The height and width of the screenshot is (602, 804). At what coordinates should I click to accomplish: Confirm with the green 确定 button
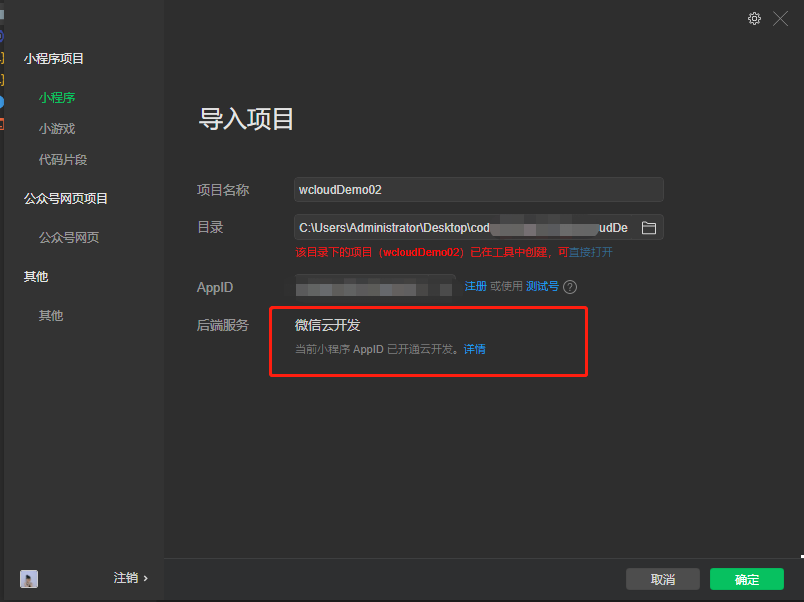(747, 579)
